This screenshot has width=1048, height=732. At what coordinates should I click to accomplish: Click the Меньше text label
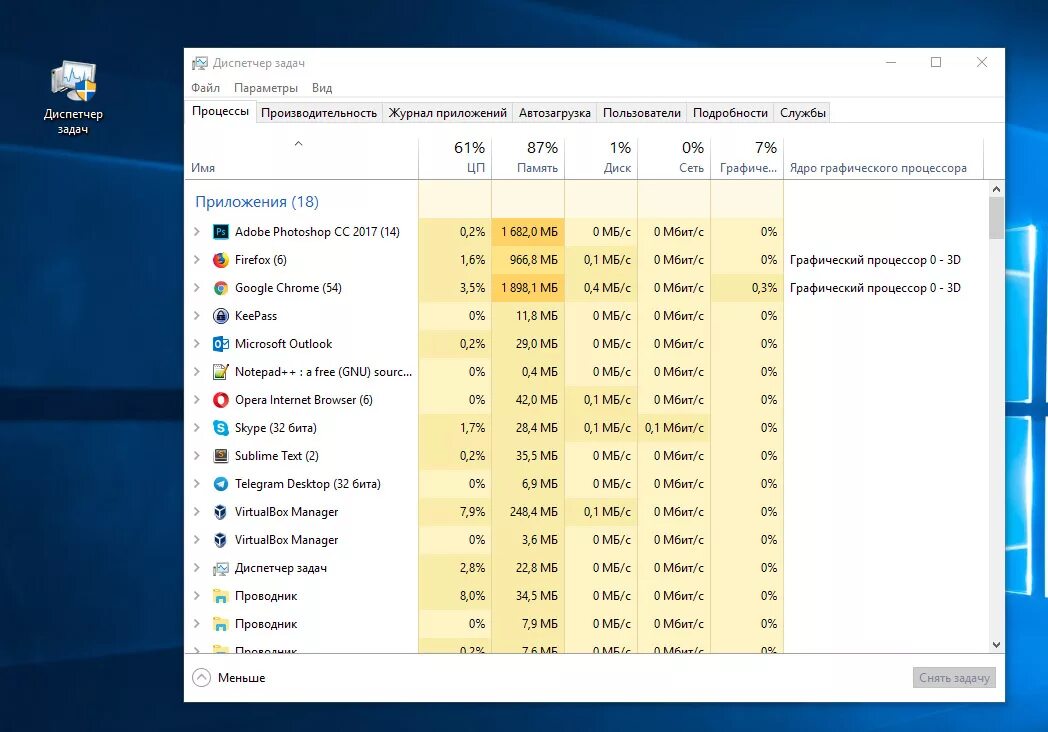point(241,678)
